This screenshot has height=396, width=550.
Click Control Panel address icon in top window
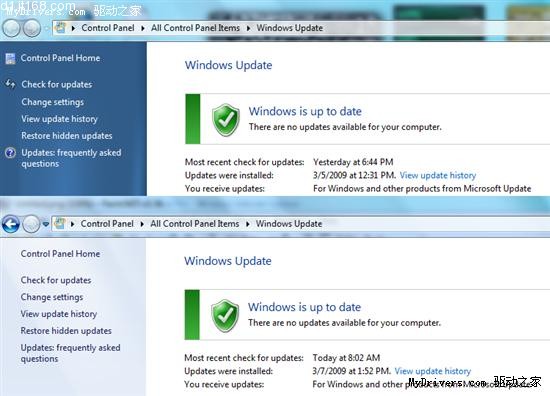(x=60, y=28)
